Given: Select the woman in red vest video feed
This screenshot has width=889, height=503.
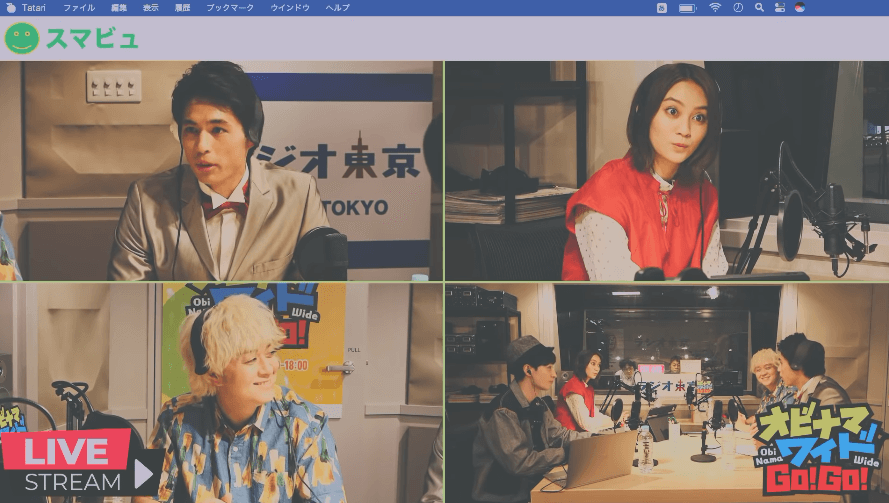Looking at the screenshot, I should click(667, 171).
